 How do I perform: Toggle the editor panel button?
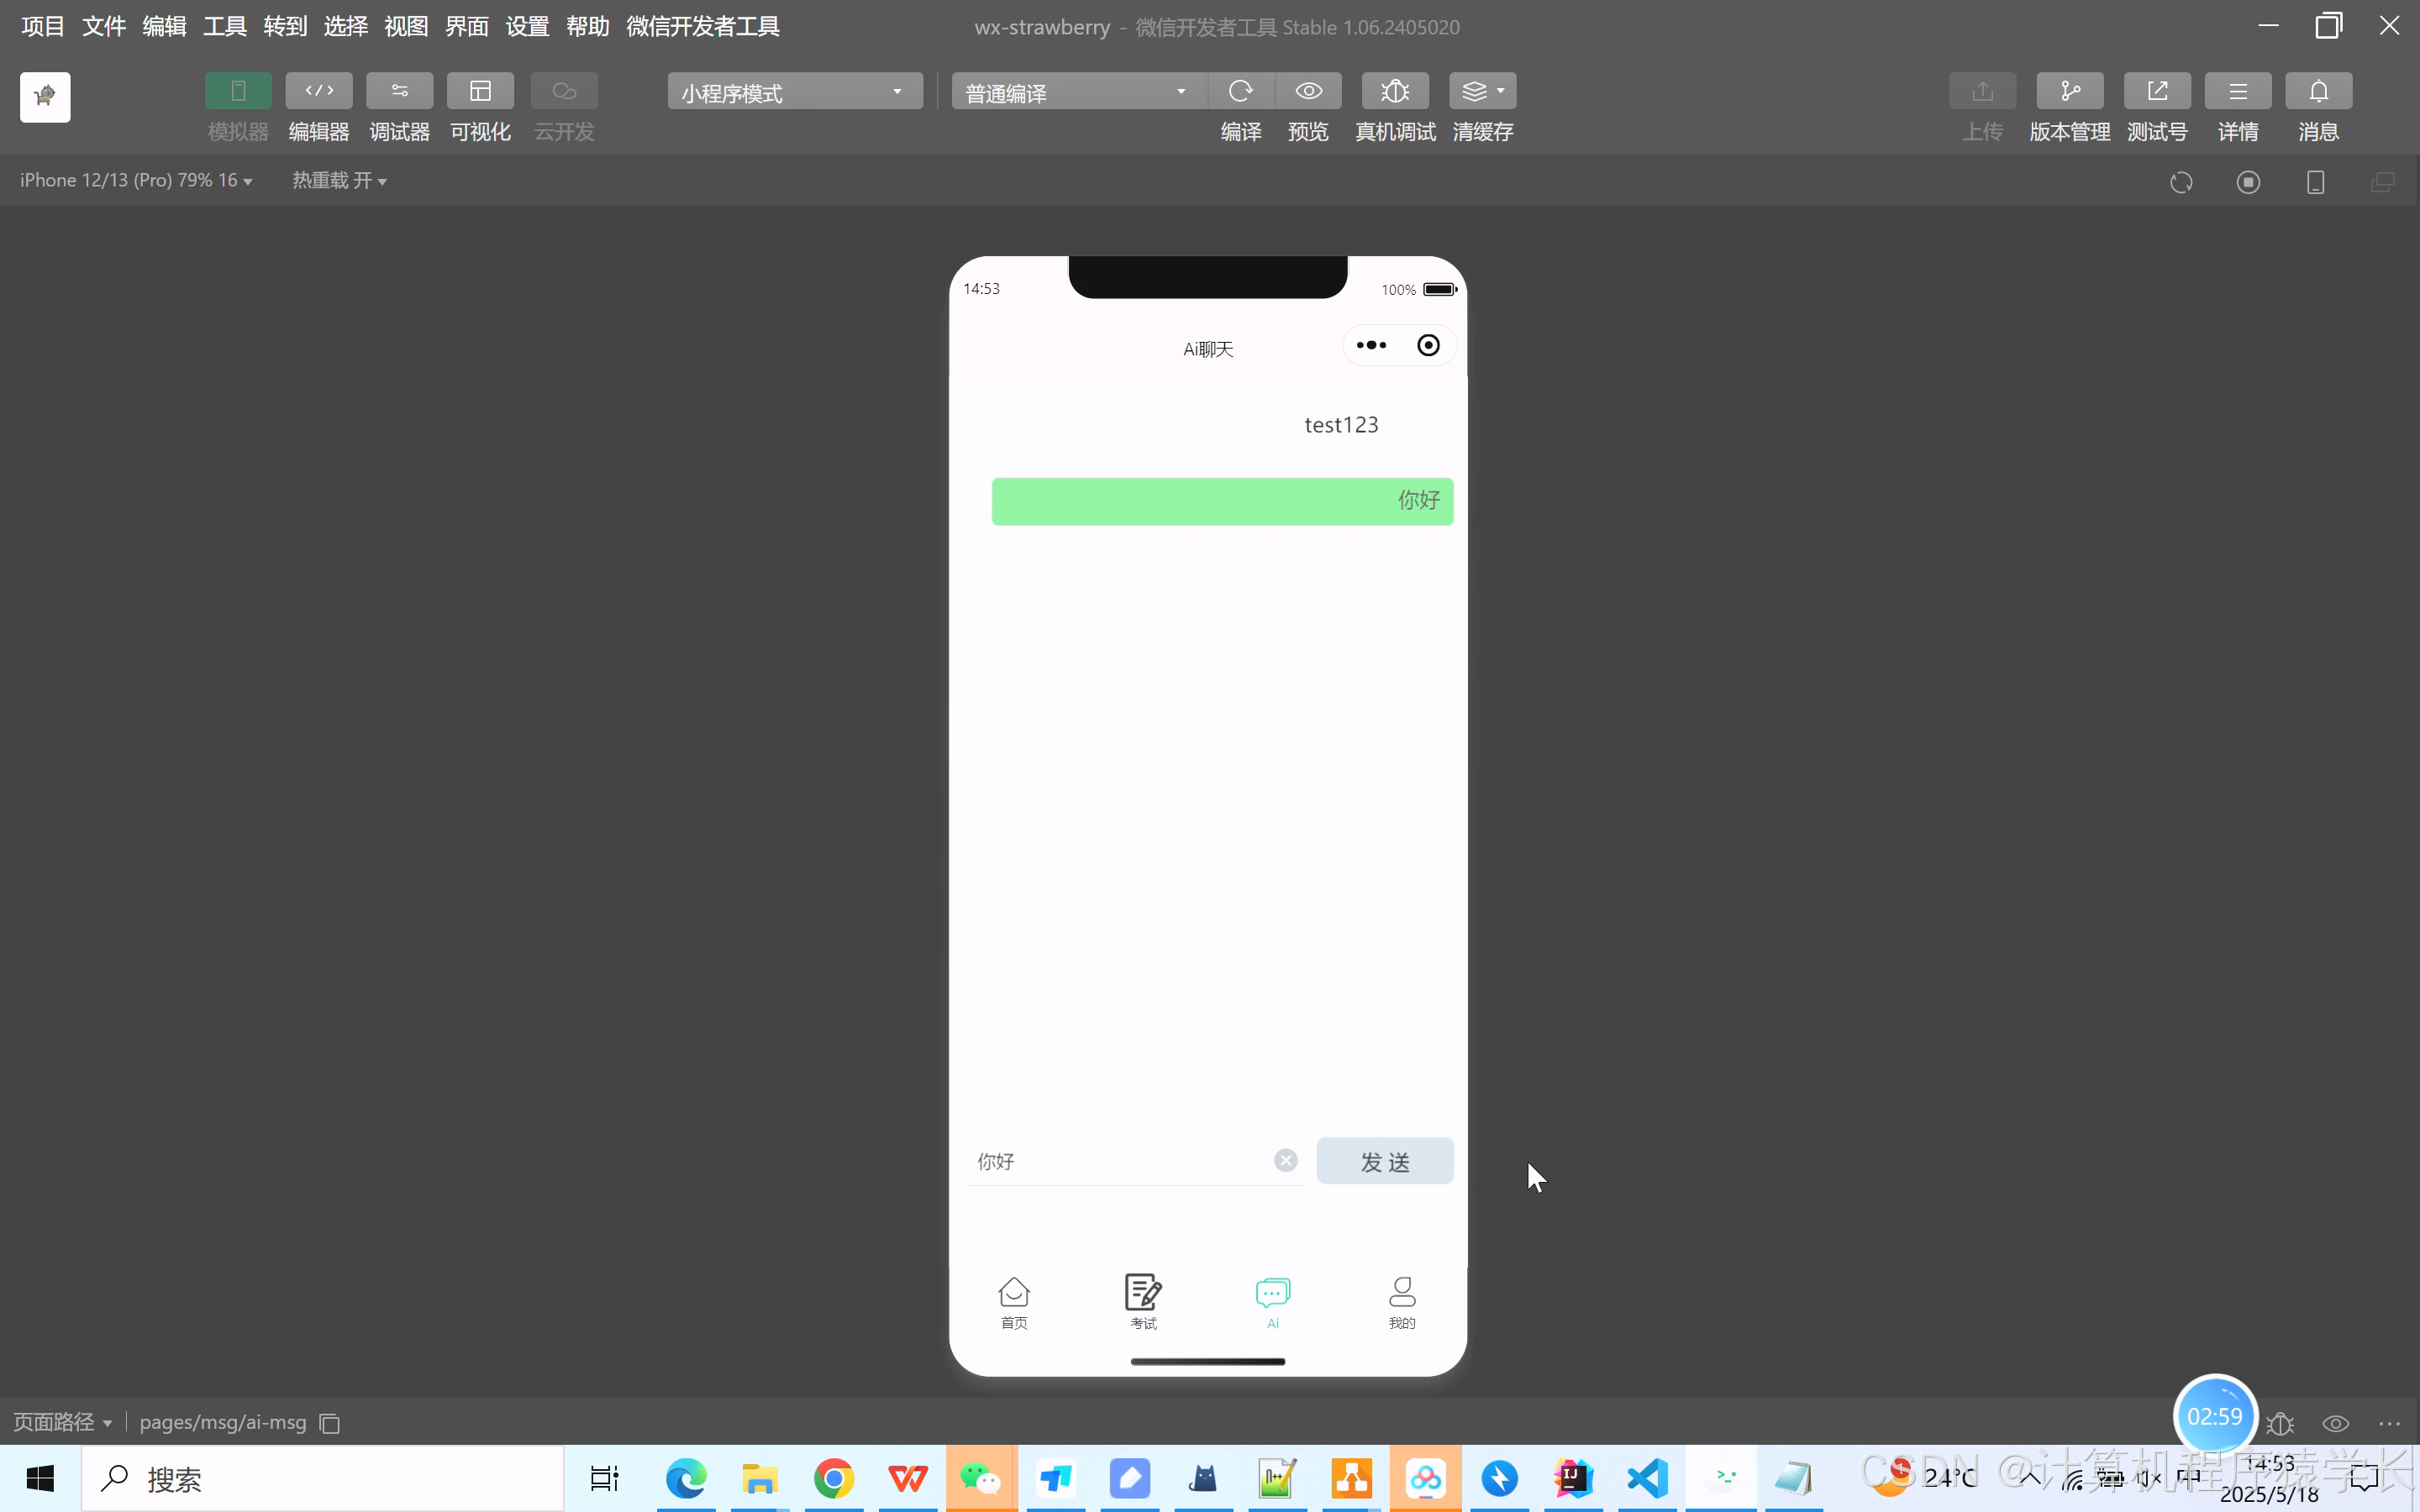[x=319, y=91]
